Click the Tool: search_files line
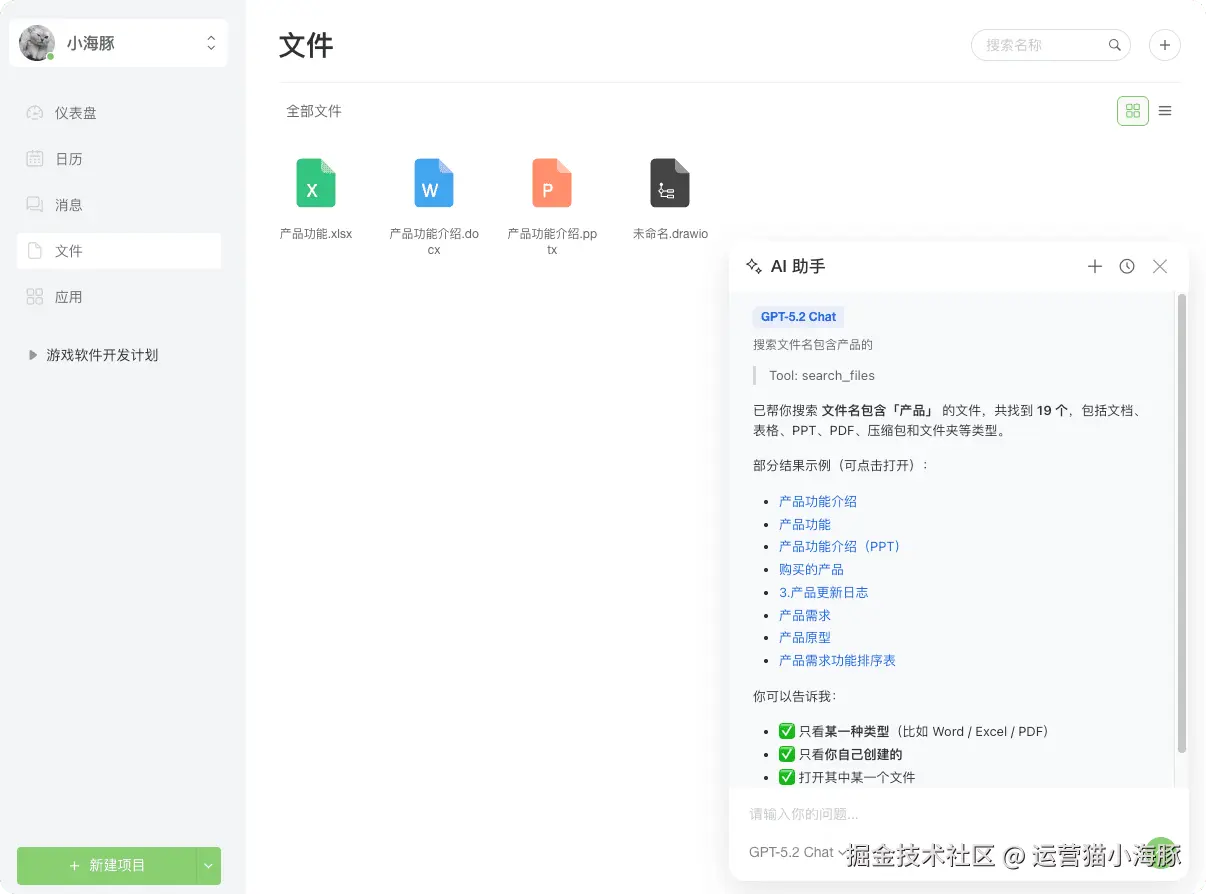Image resolution: width=1206 pixels, height=894 pixels. click(822, 376)
